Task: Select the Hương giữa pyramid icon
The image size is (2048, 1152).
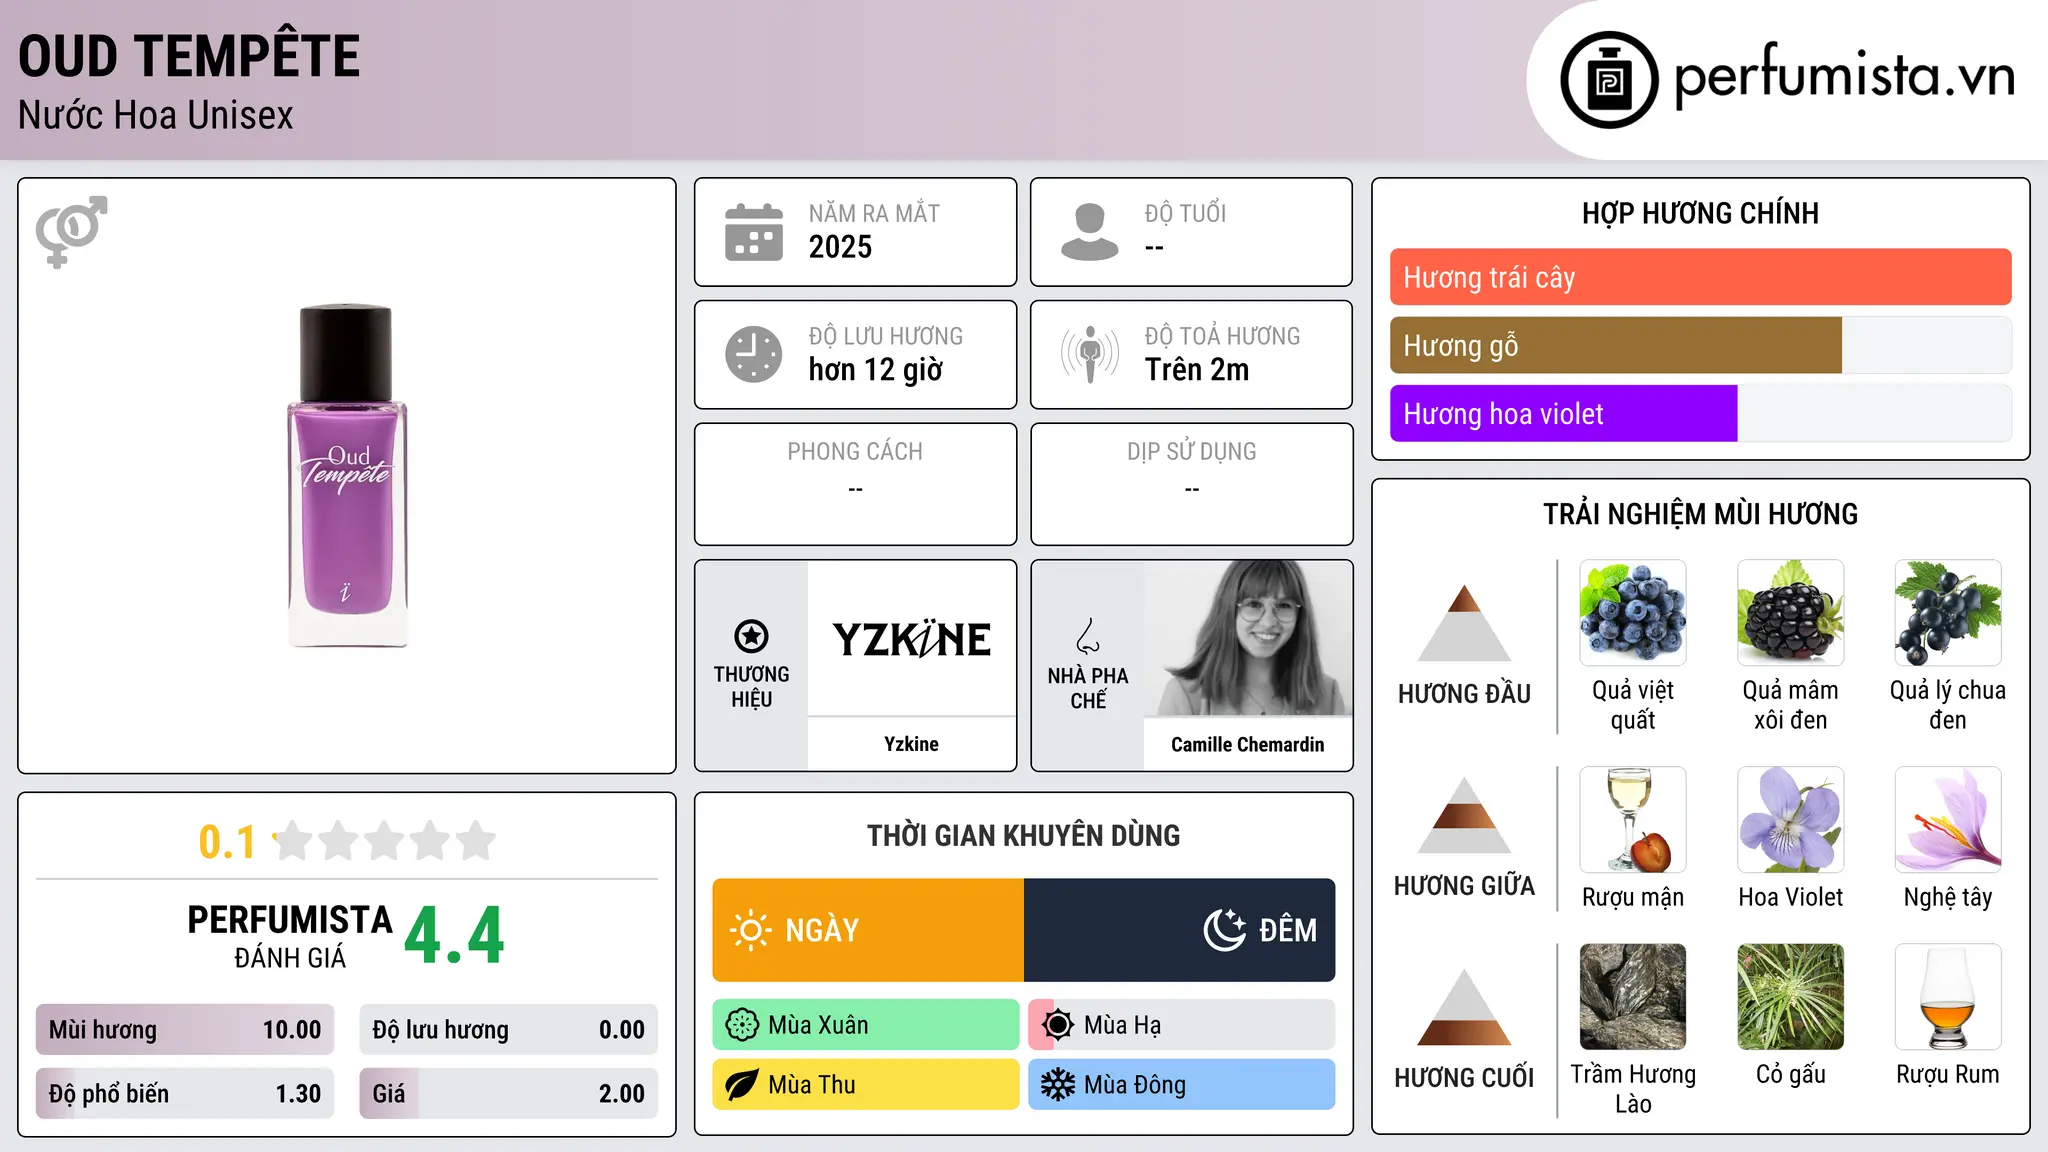Action: [x=1464, y=815]
